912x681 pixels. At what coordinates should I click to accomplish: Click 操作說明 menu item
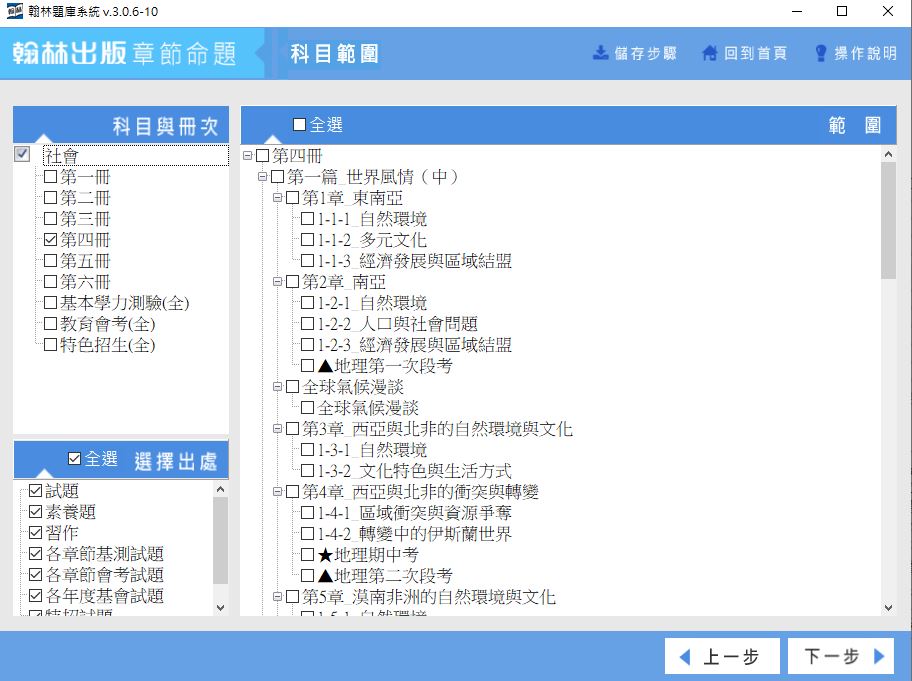[856, 54]
